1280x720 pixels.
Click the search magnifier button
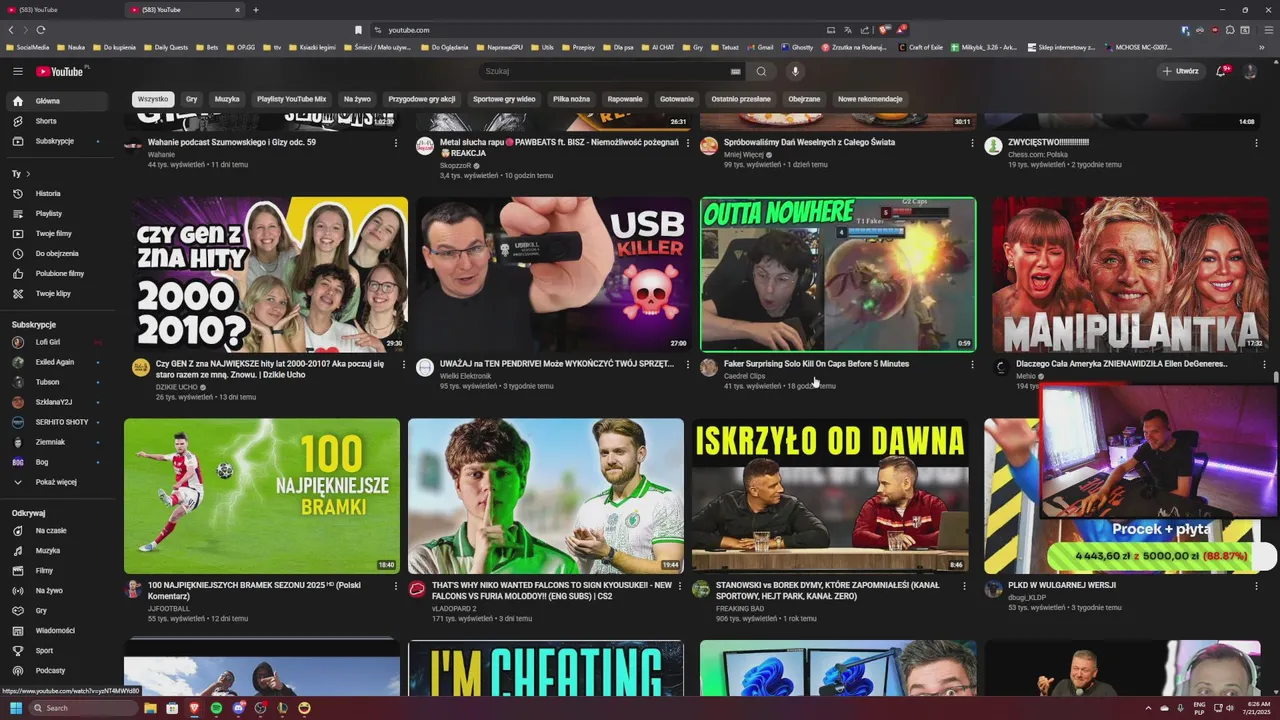click(761, 71)
